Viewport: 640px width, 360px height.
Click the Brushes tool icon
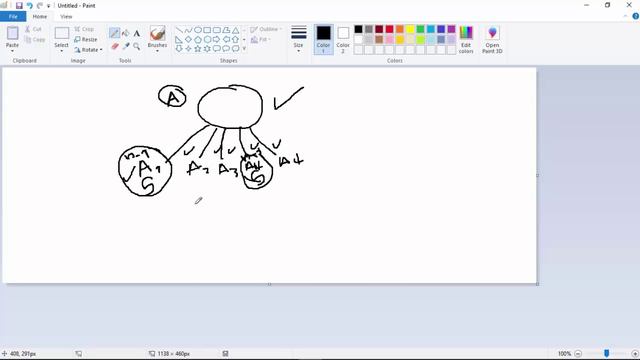[x=158, y=33]
